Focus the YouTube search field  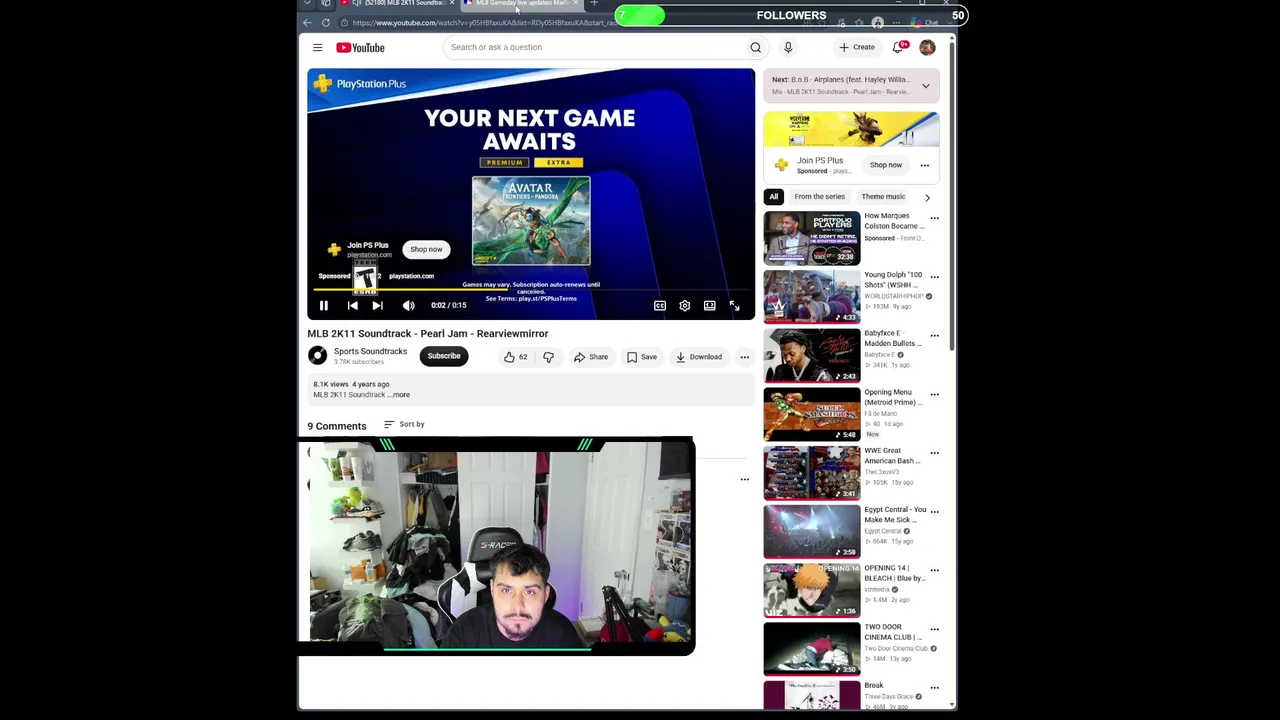coord(595,47)
